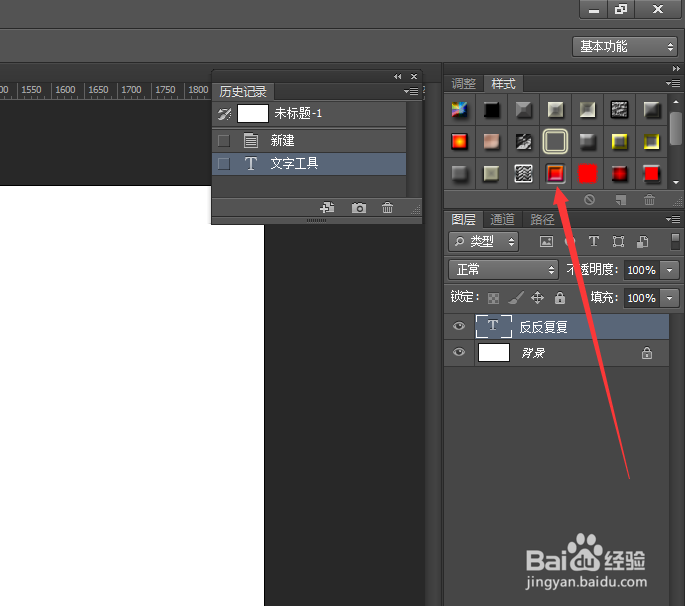
Task: Toggle layer filtering switch on or off
Action: [x=675, y=242]
